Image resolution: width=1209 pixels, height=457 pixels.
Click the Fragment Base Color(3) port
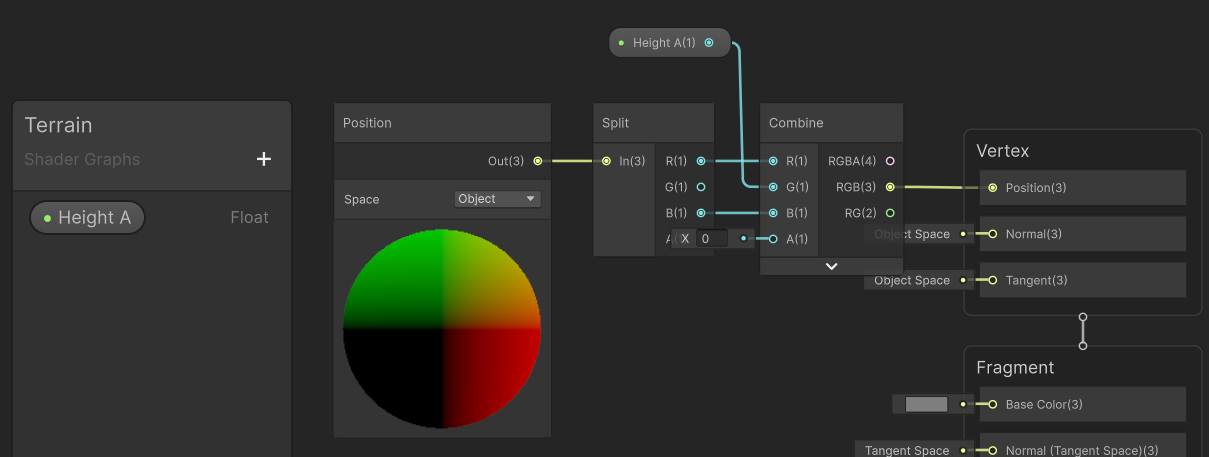coord(992,405)
